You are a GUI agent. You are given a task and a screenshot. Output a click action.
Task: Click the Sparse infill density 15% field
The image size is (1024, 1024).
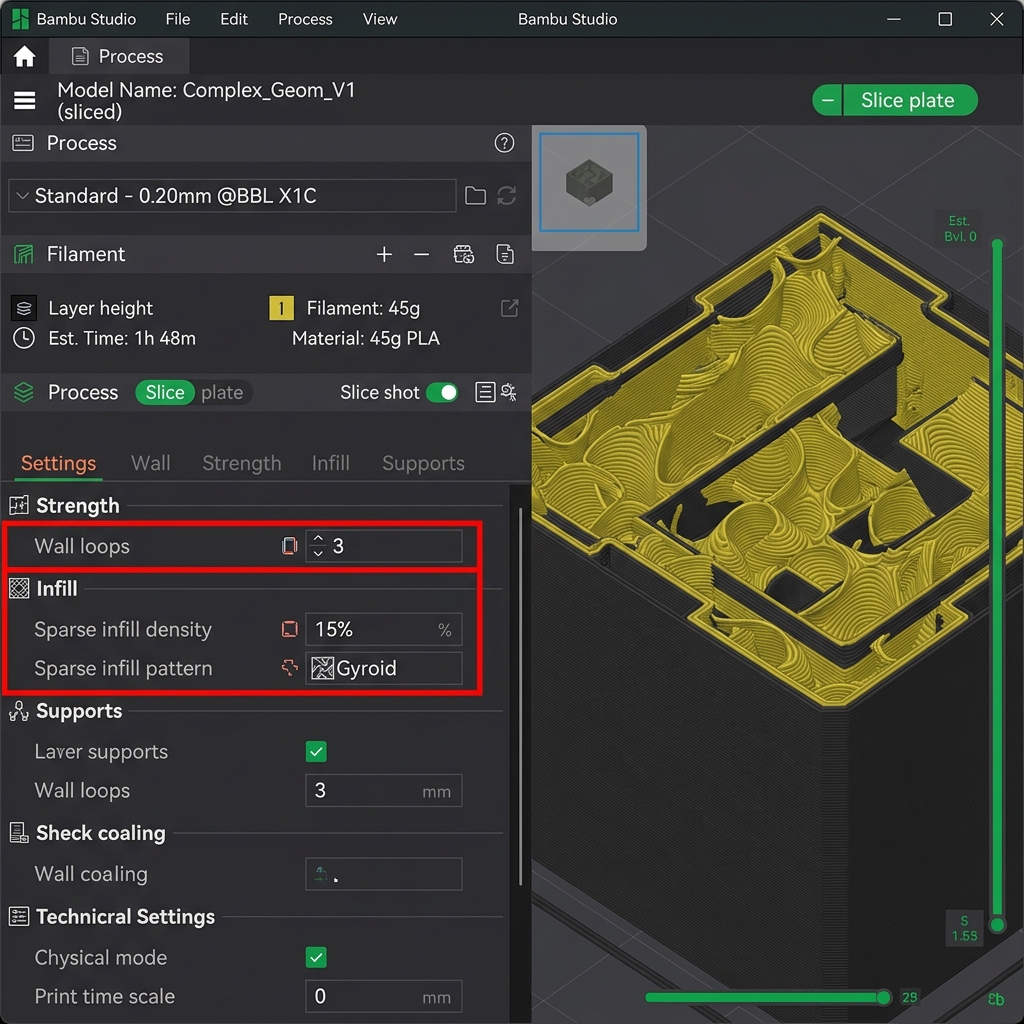click(383, 630)
